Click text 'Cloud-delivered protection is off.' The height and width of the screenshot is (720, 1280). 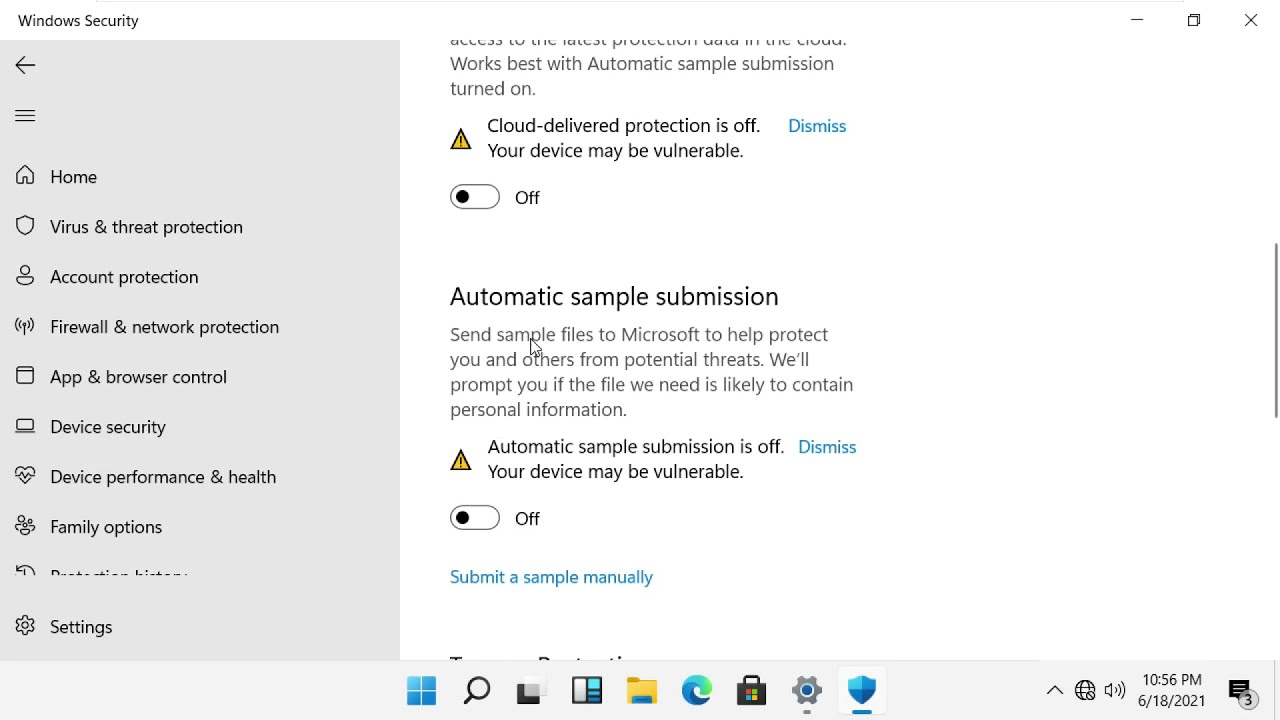623,126
